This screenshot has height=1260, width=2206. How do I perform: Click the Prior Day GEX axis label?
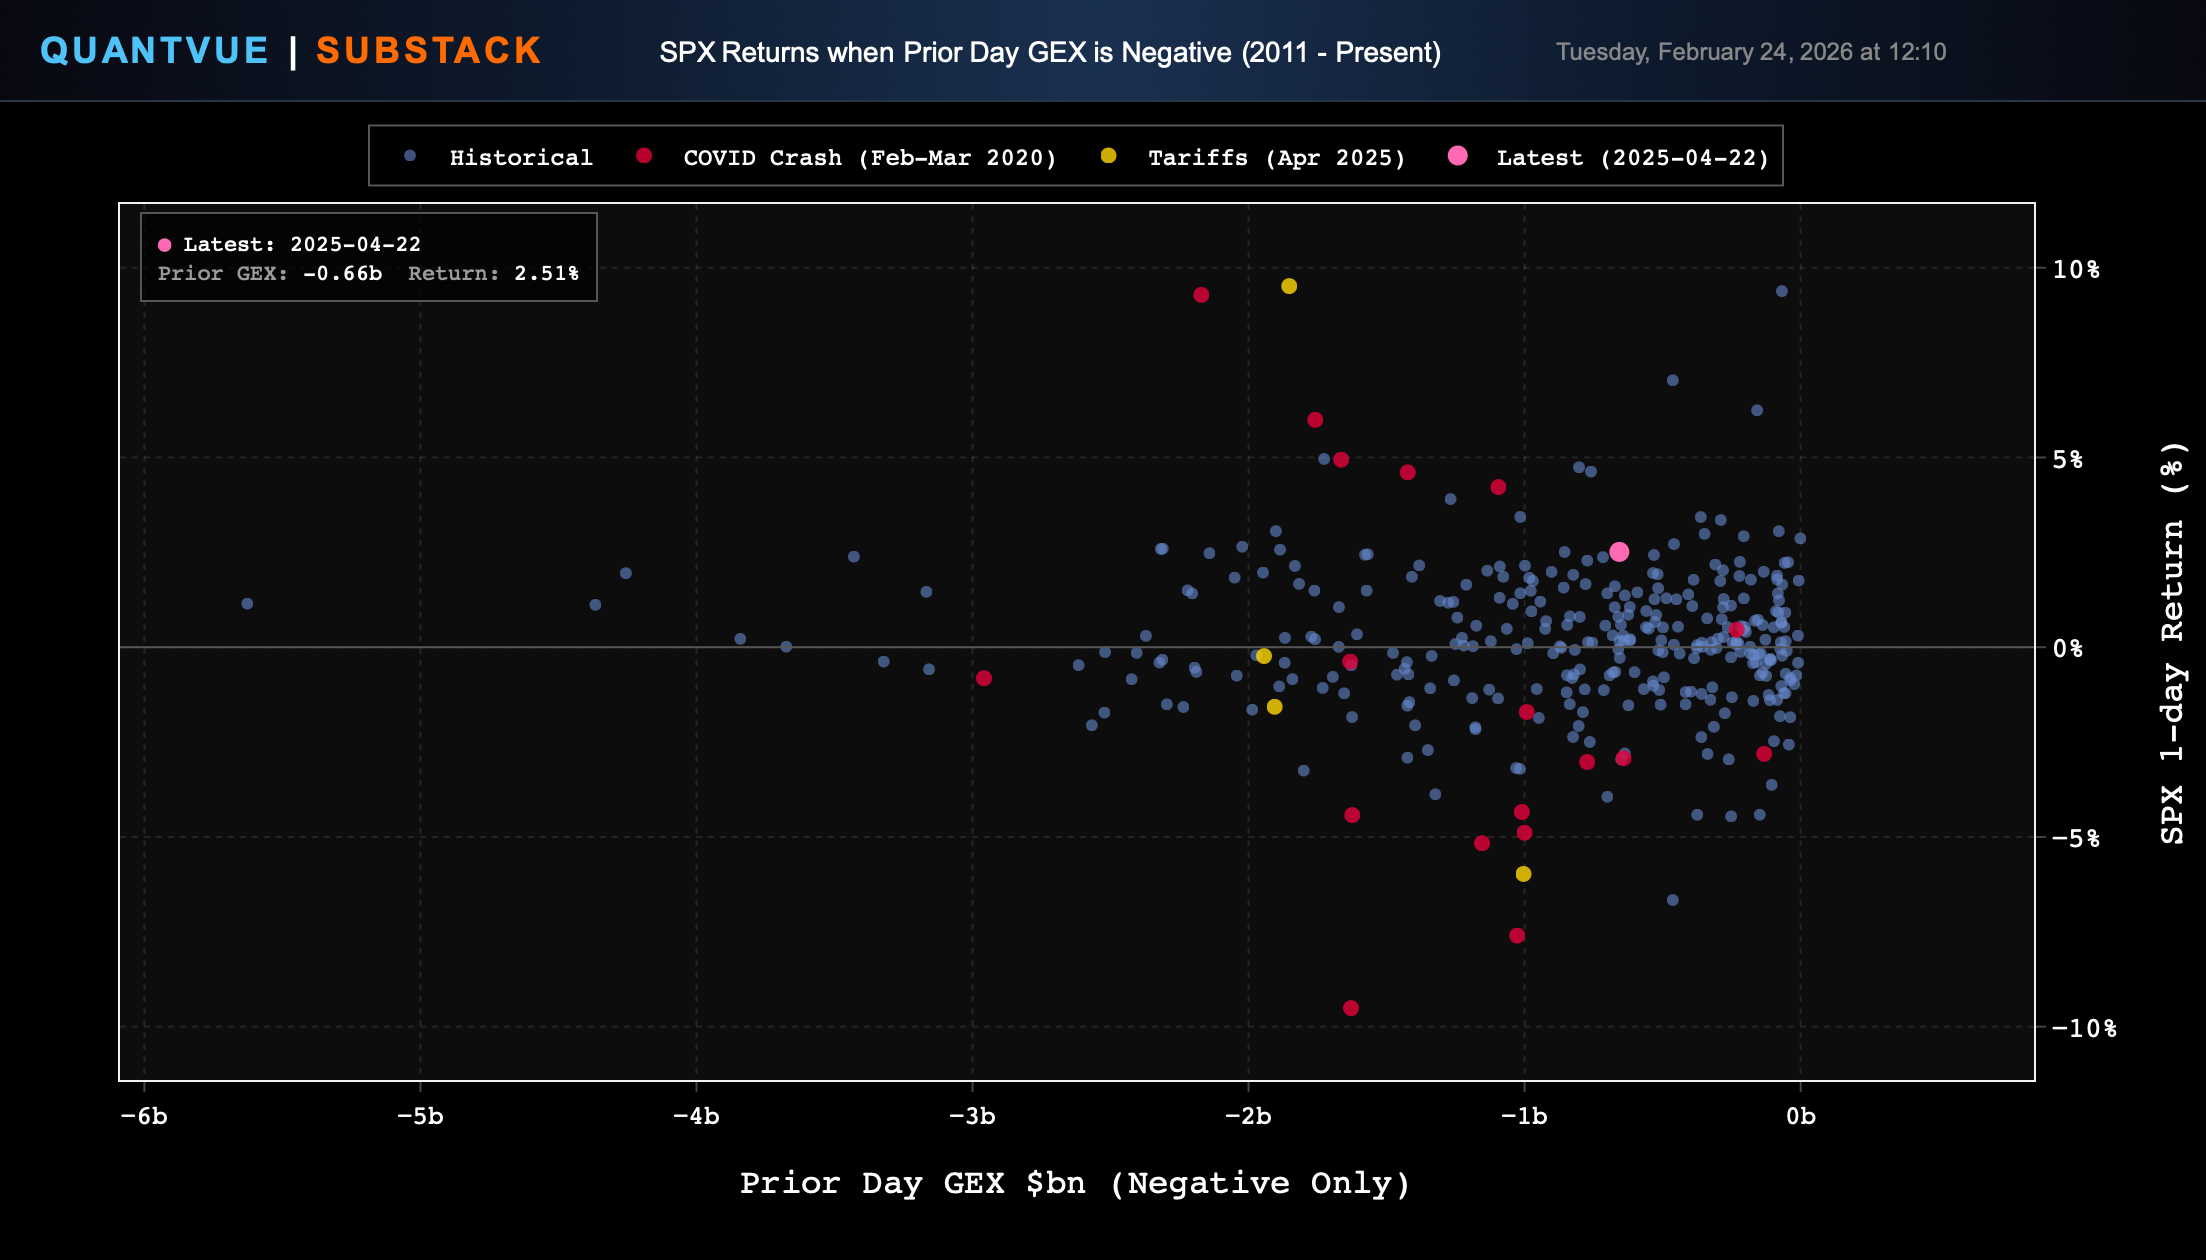[1075, 1183]
